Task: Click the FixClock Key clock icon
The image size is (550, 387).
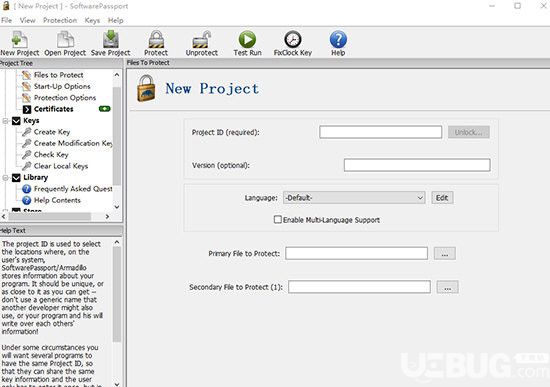Action: tap(293, 39)
